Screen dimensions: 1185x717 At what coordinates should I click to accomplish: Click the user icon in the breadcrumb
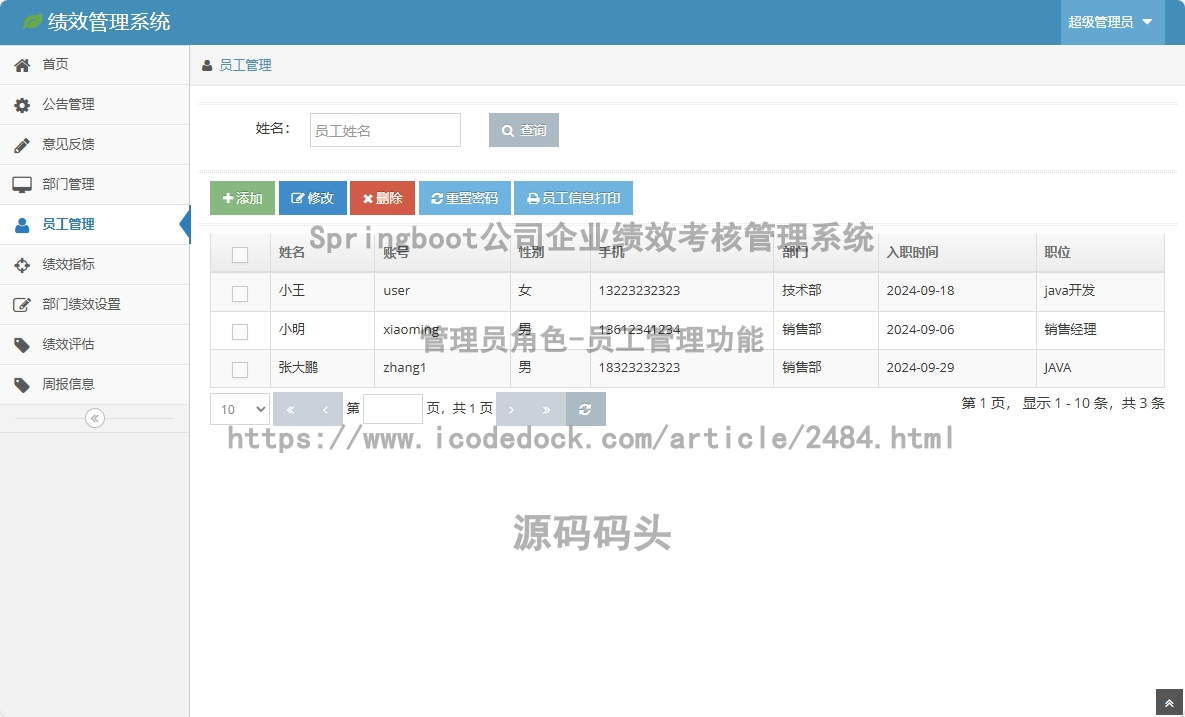[x=206, y=66]
